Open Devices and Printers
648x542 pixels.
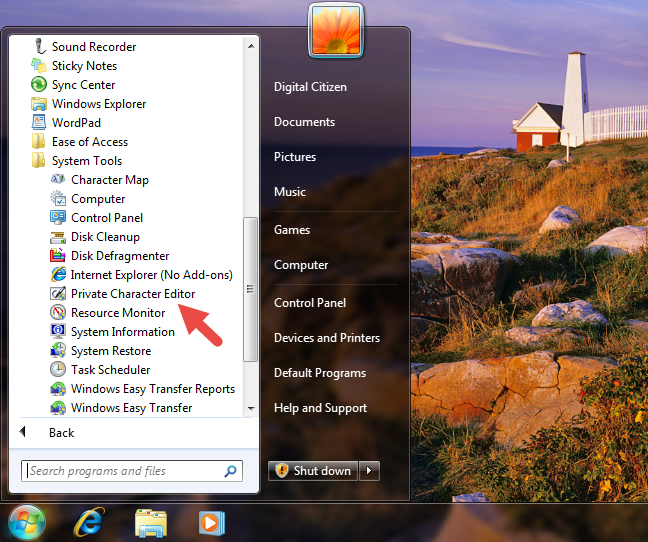pos(326,338)
